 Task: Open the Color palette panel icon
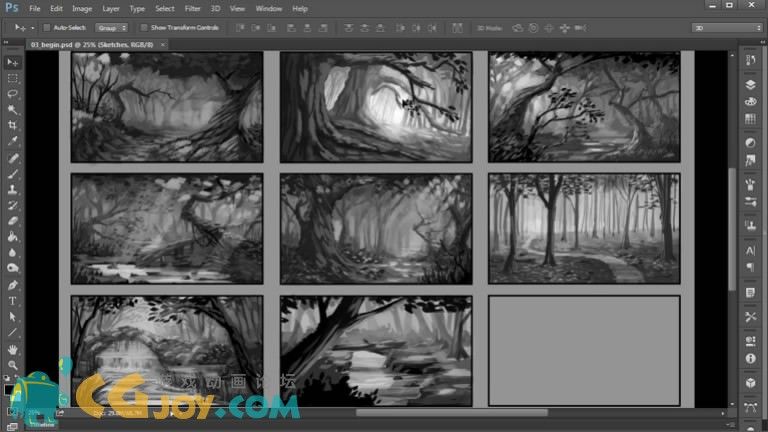pos(750,101)
